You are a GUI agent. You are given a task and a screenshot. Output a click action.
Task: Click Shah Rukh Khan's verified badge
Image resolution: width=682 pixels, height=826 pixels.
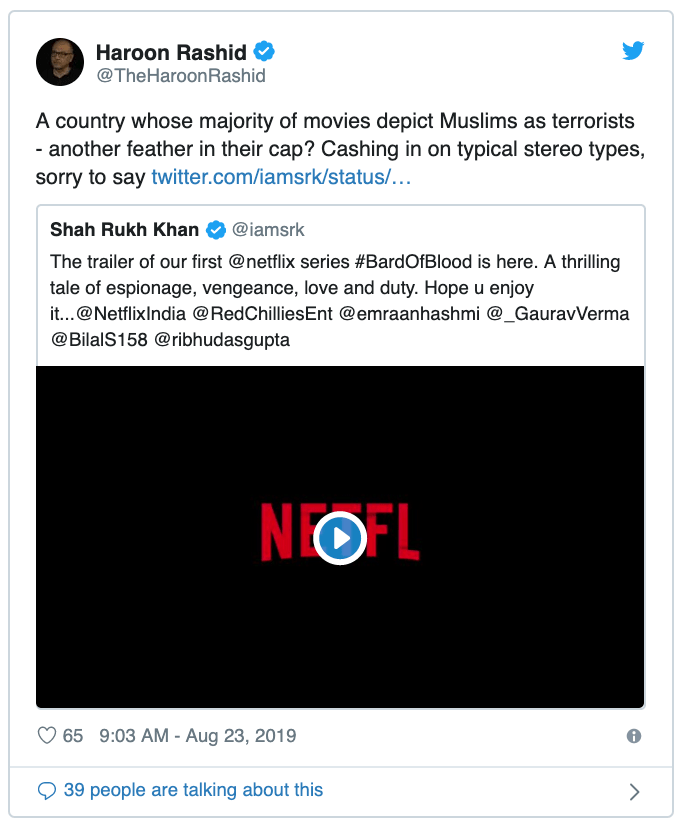pyautogui.click(x=215, y=230)
